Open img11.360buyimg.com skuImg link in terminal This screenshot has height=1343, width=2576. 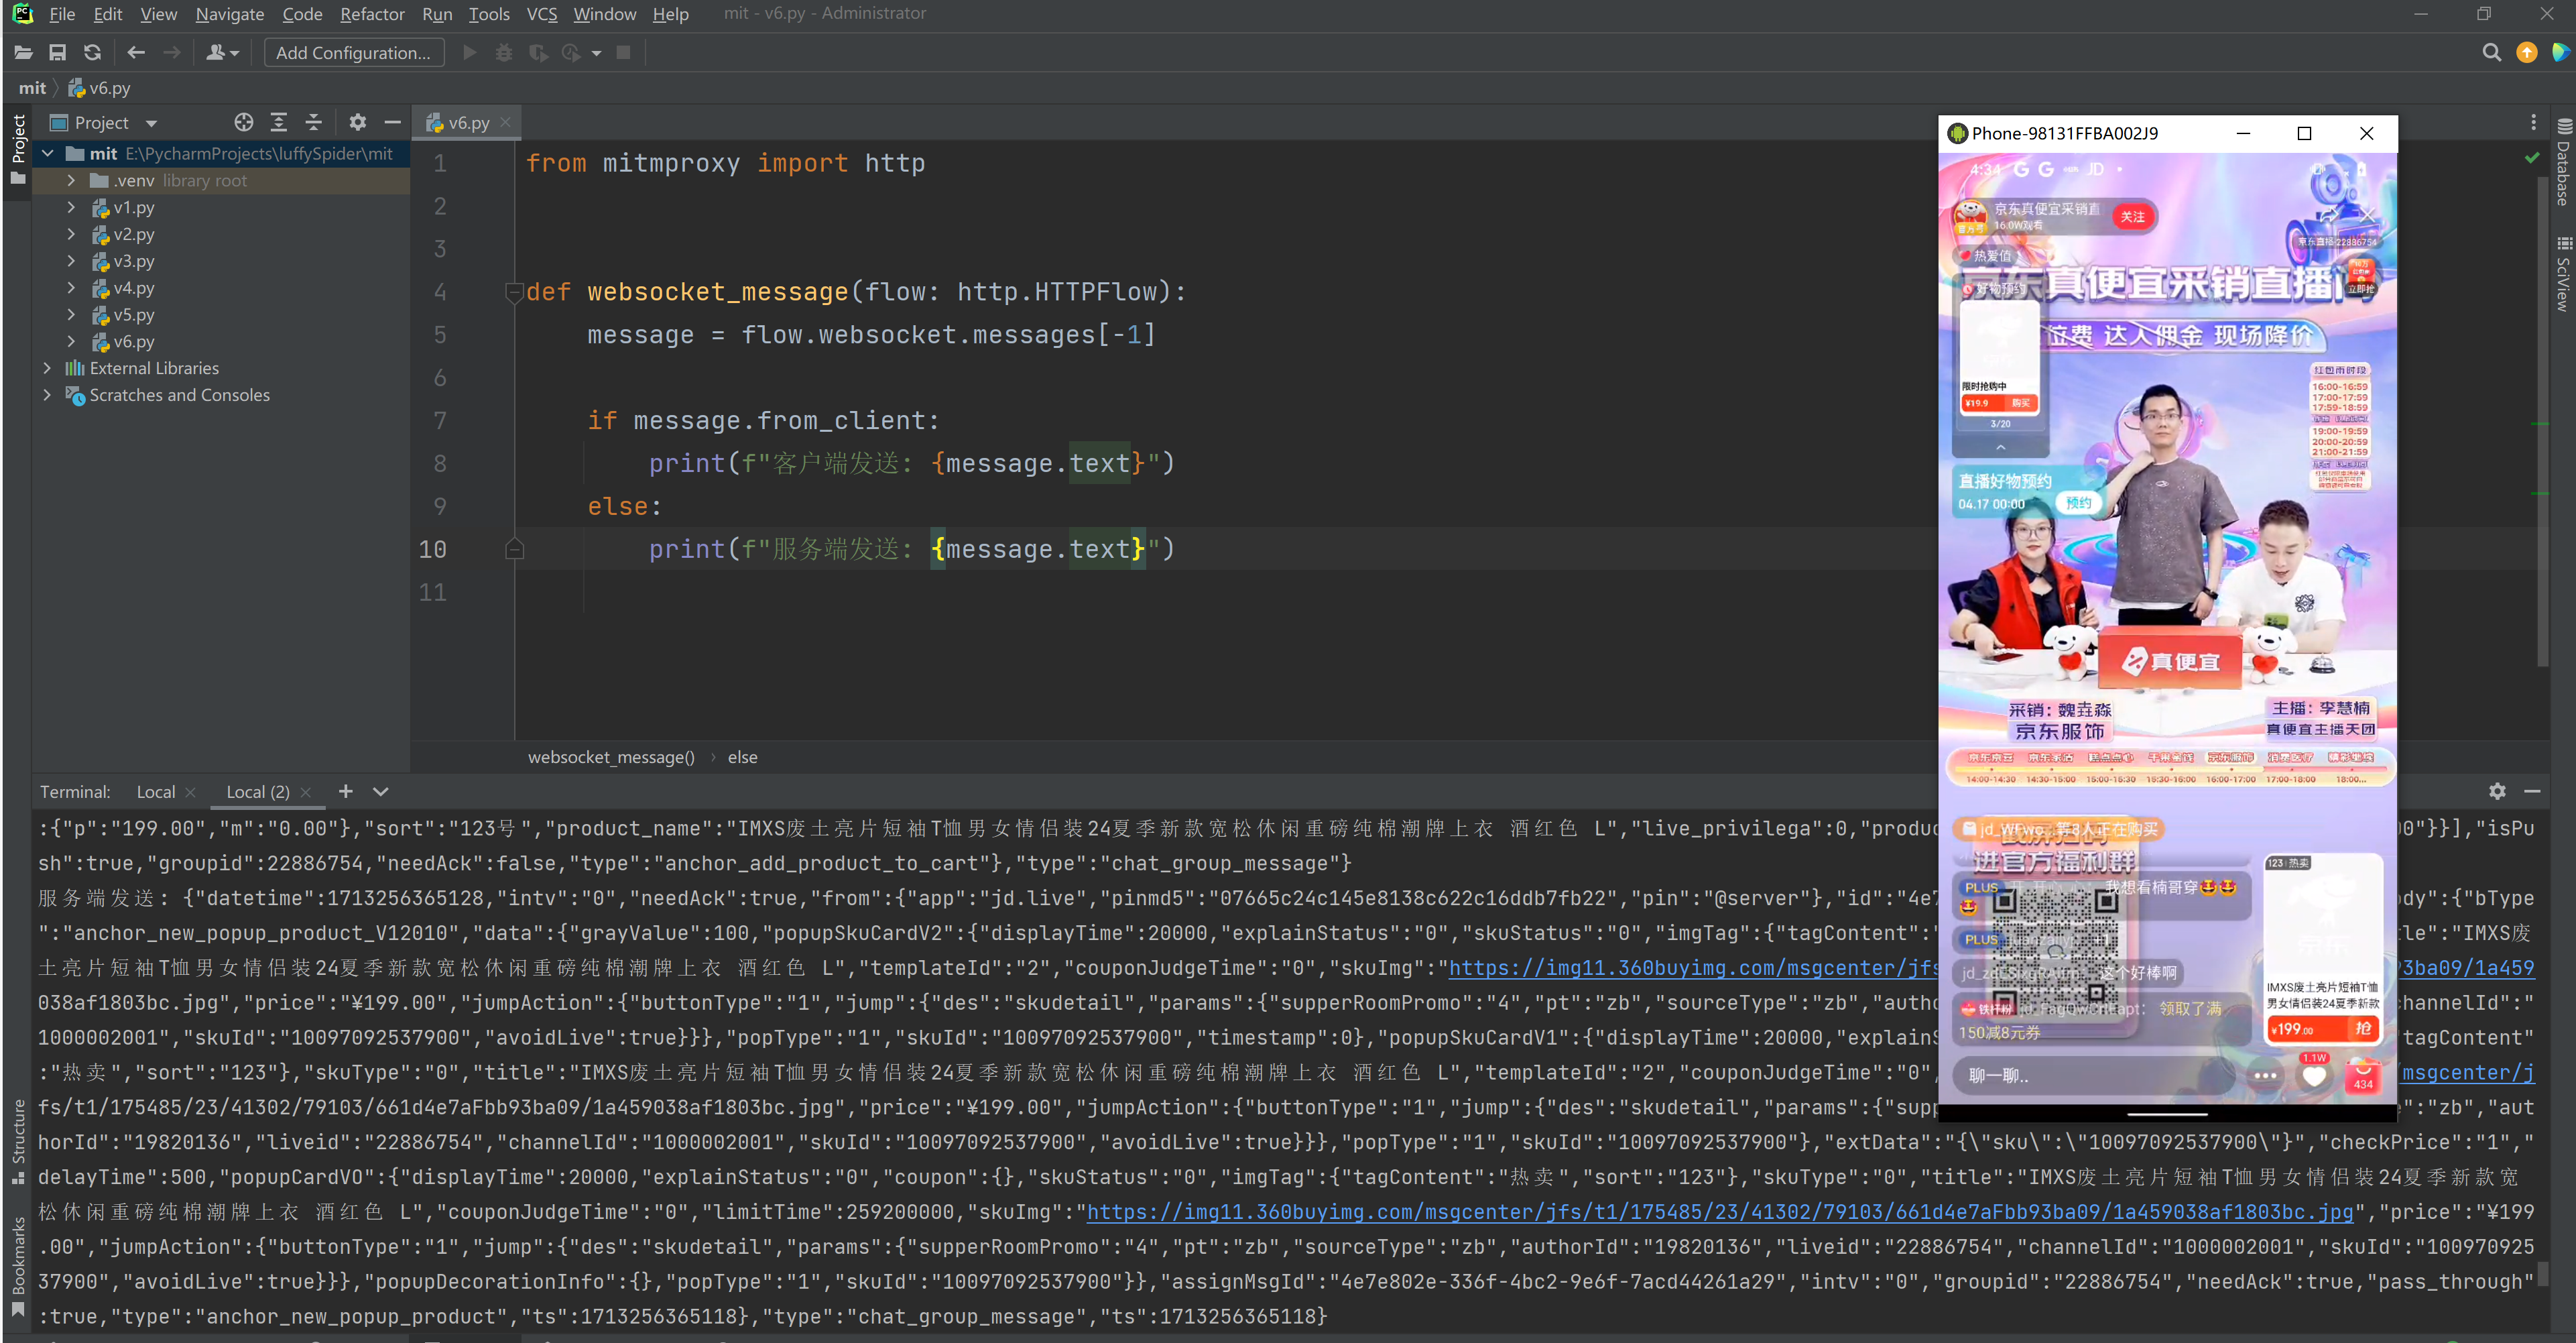click(x=1719, y=1212)
